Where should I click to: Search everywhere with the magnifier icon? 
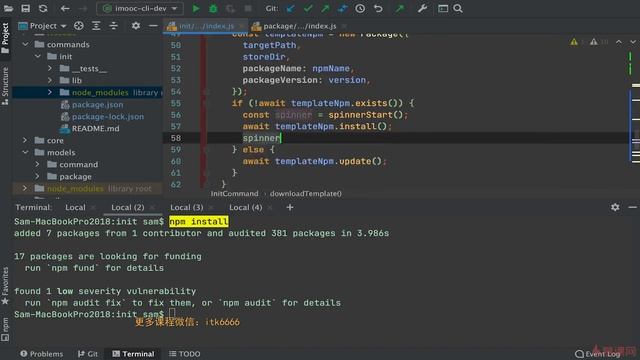click(458, 8)
